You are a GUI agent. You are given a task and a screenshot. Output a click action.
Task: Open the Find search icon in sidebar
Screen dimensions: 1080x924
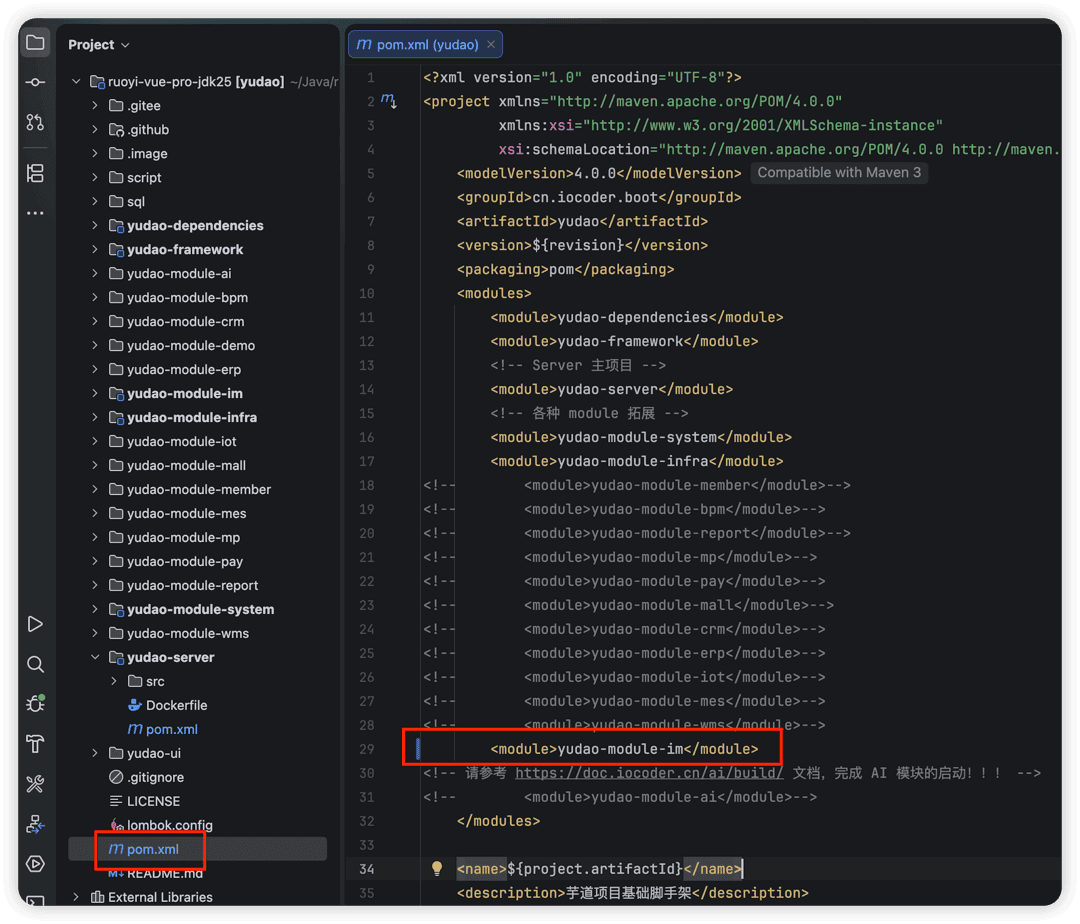[35, 664]
